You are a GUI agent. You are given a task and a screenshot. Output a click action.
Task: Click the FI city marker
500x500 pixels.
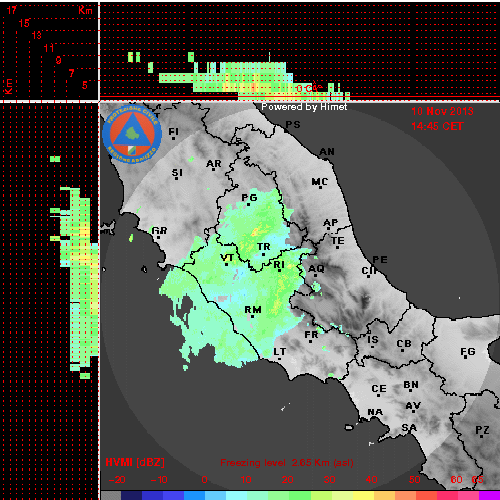173,138
